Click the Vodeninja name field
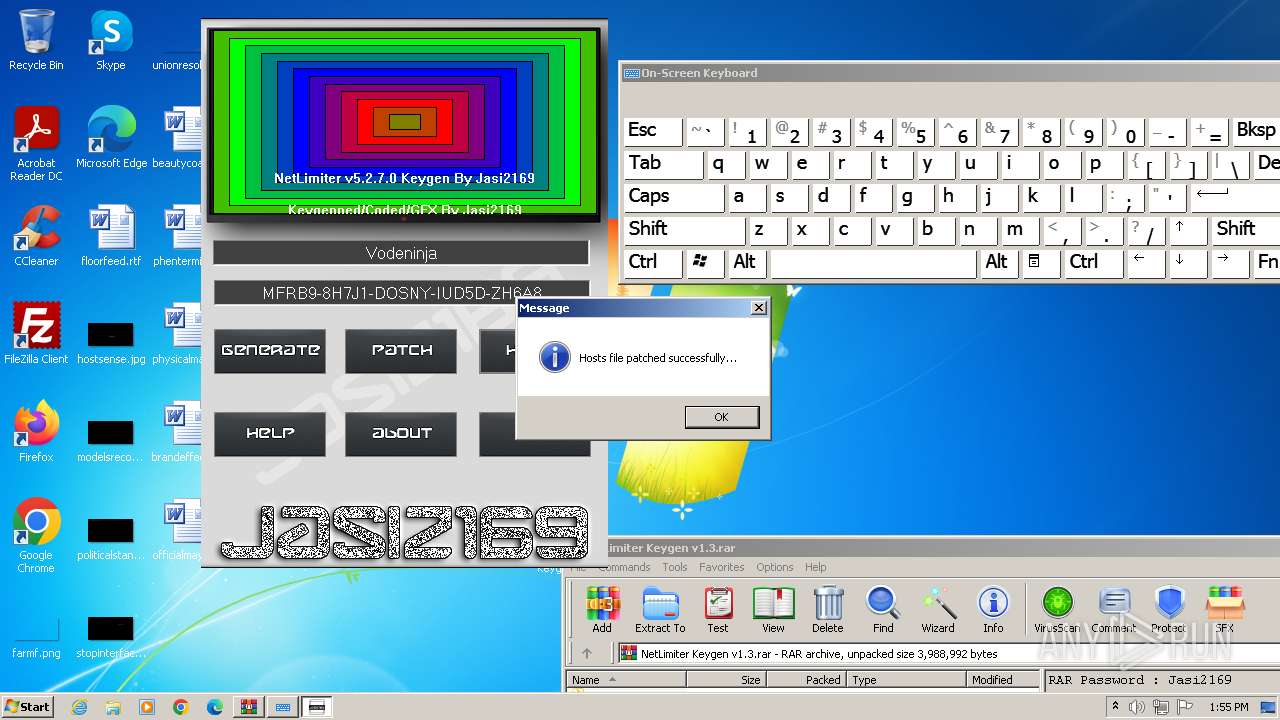 tap(401, 253)
